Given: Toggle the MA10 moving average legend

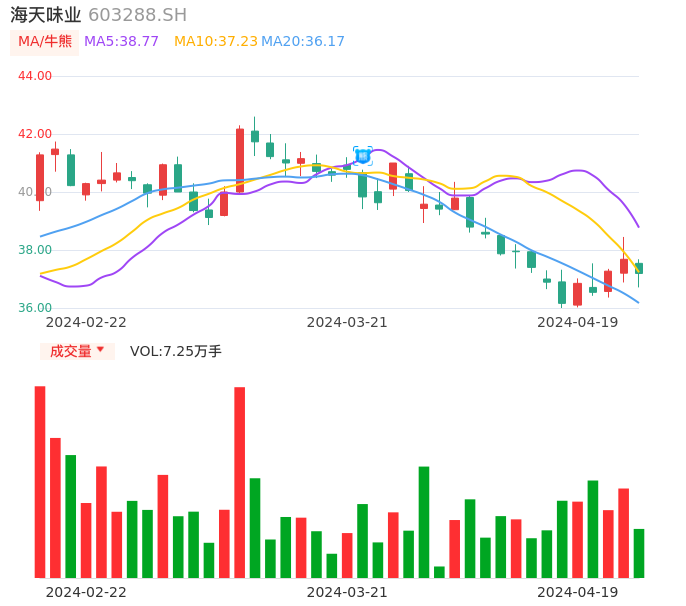Looking at the screenshot, I should (x=215, y=42).
